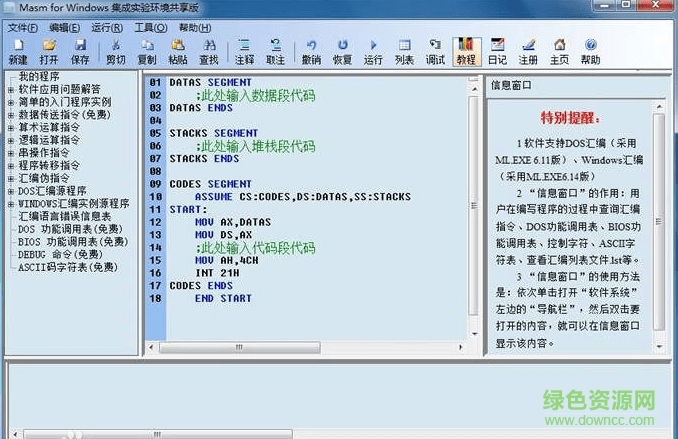Image resolution: width=678 pixels, height=439 pixels.
Task: Click the code editor scroll-up arrow
Action: coord(474,89)
